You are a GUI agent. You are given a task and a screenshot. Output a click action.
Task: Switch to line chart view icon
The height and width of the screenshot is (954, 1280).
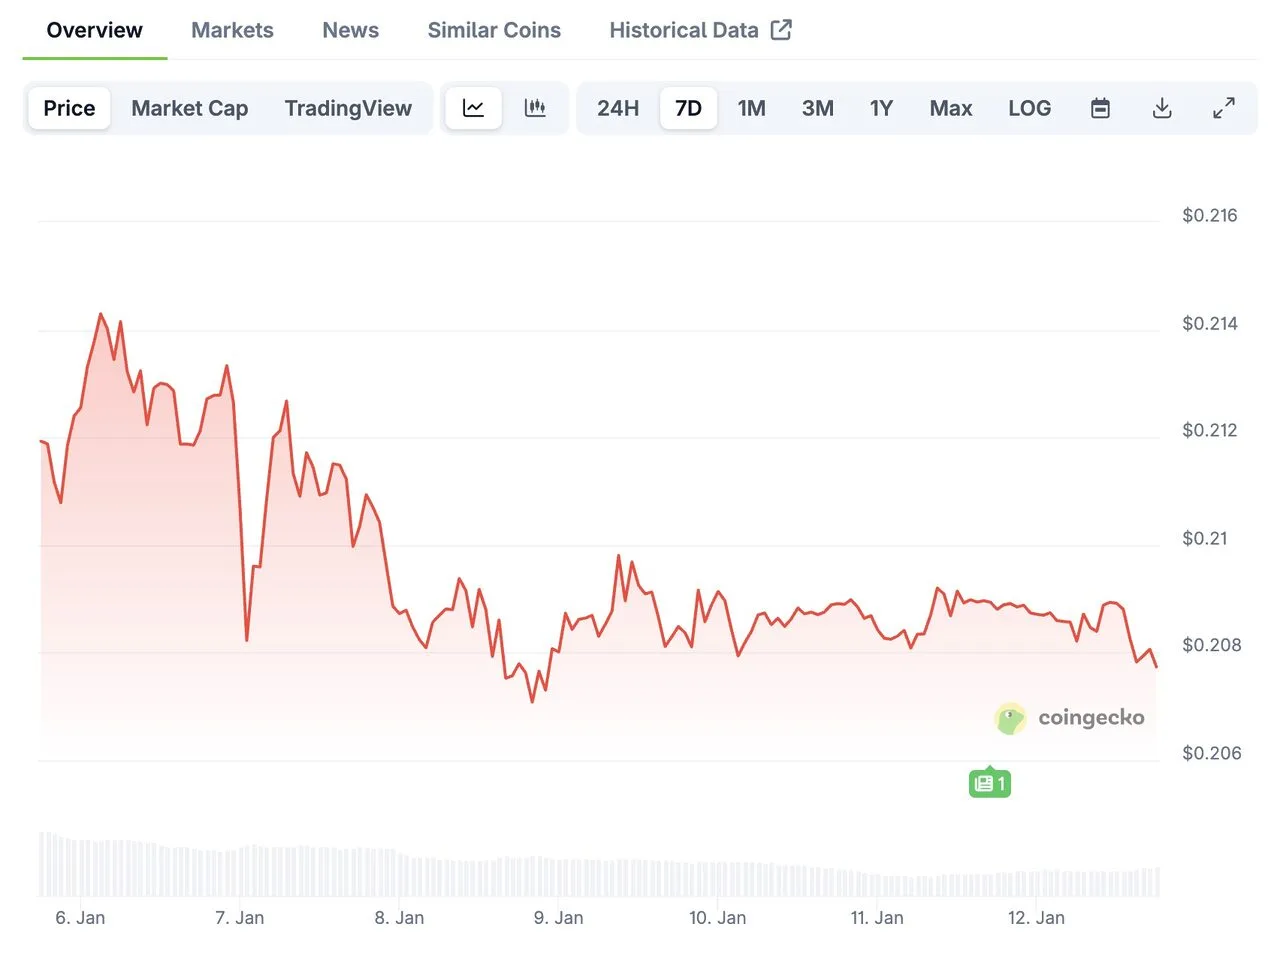(473, 108)
